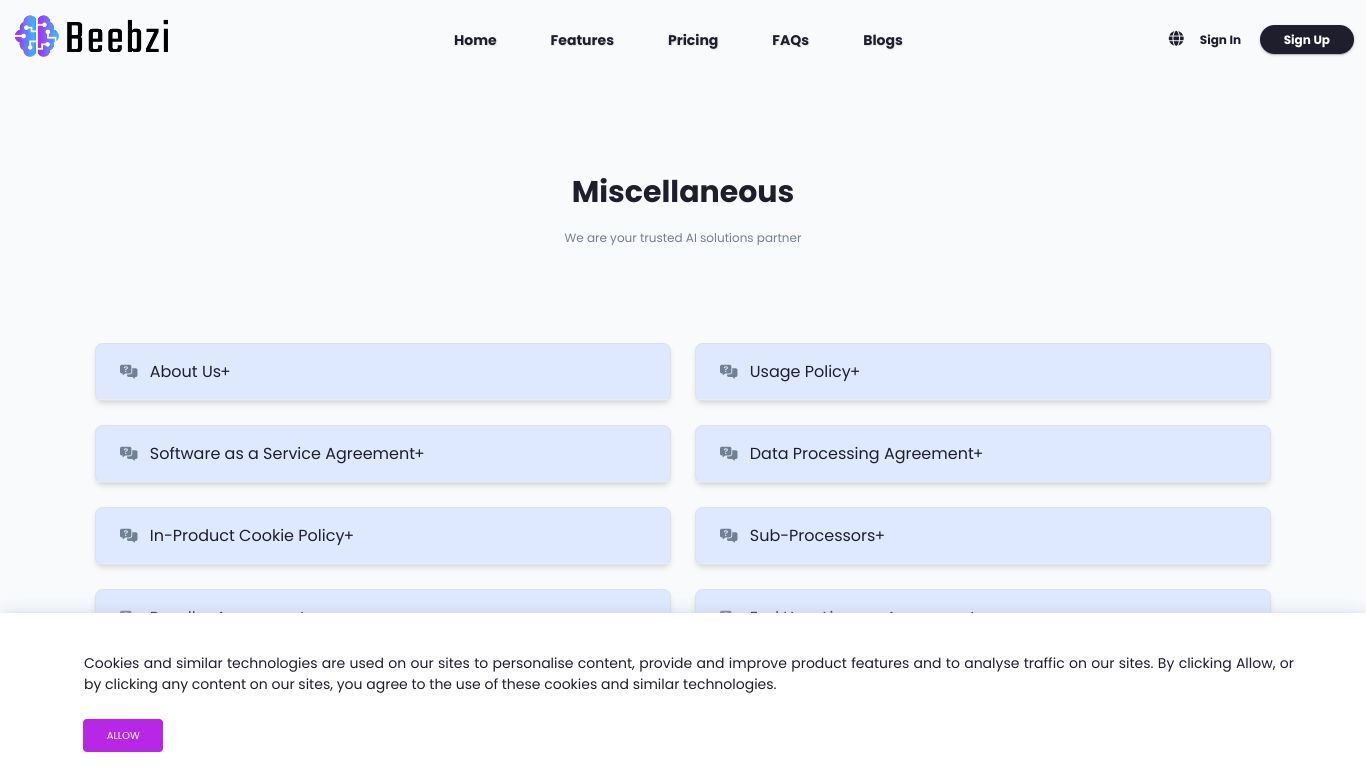Click the Sign Up button
The height and width of the screenshot is (768, 1366).
(1306, 40)
